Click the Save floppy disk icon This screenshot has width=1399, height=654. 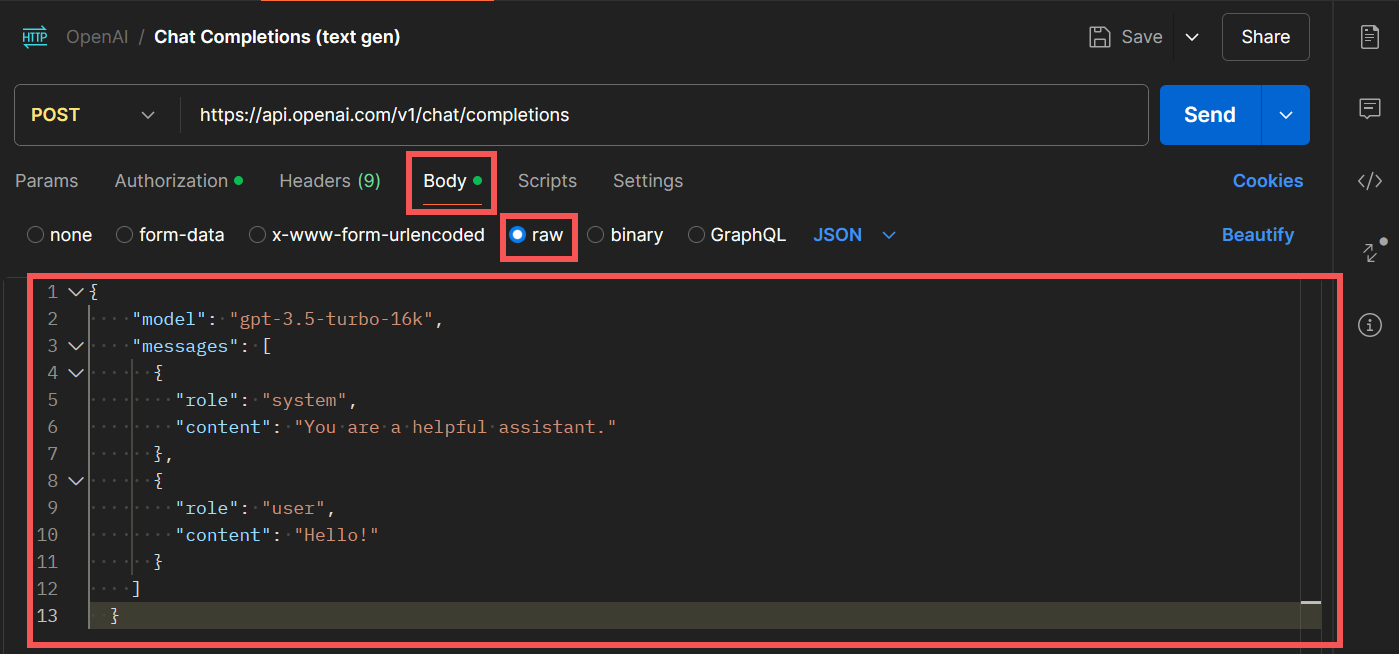tap(1100, 37)
